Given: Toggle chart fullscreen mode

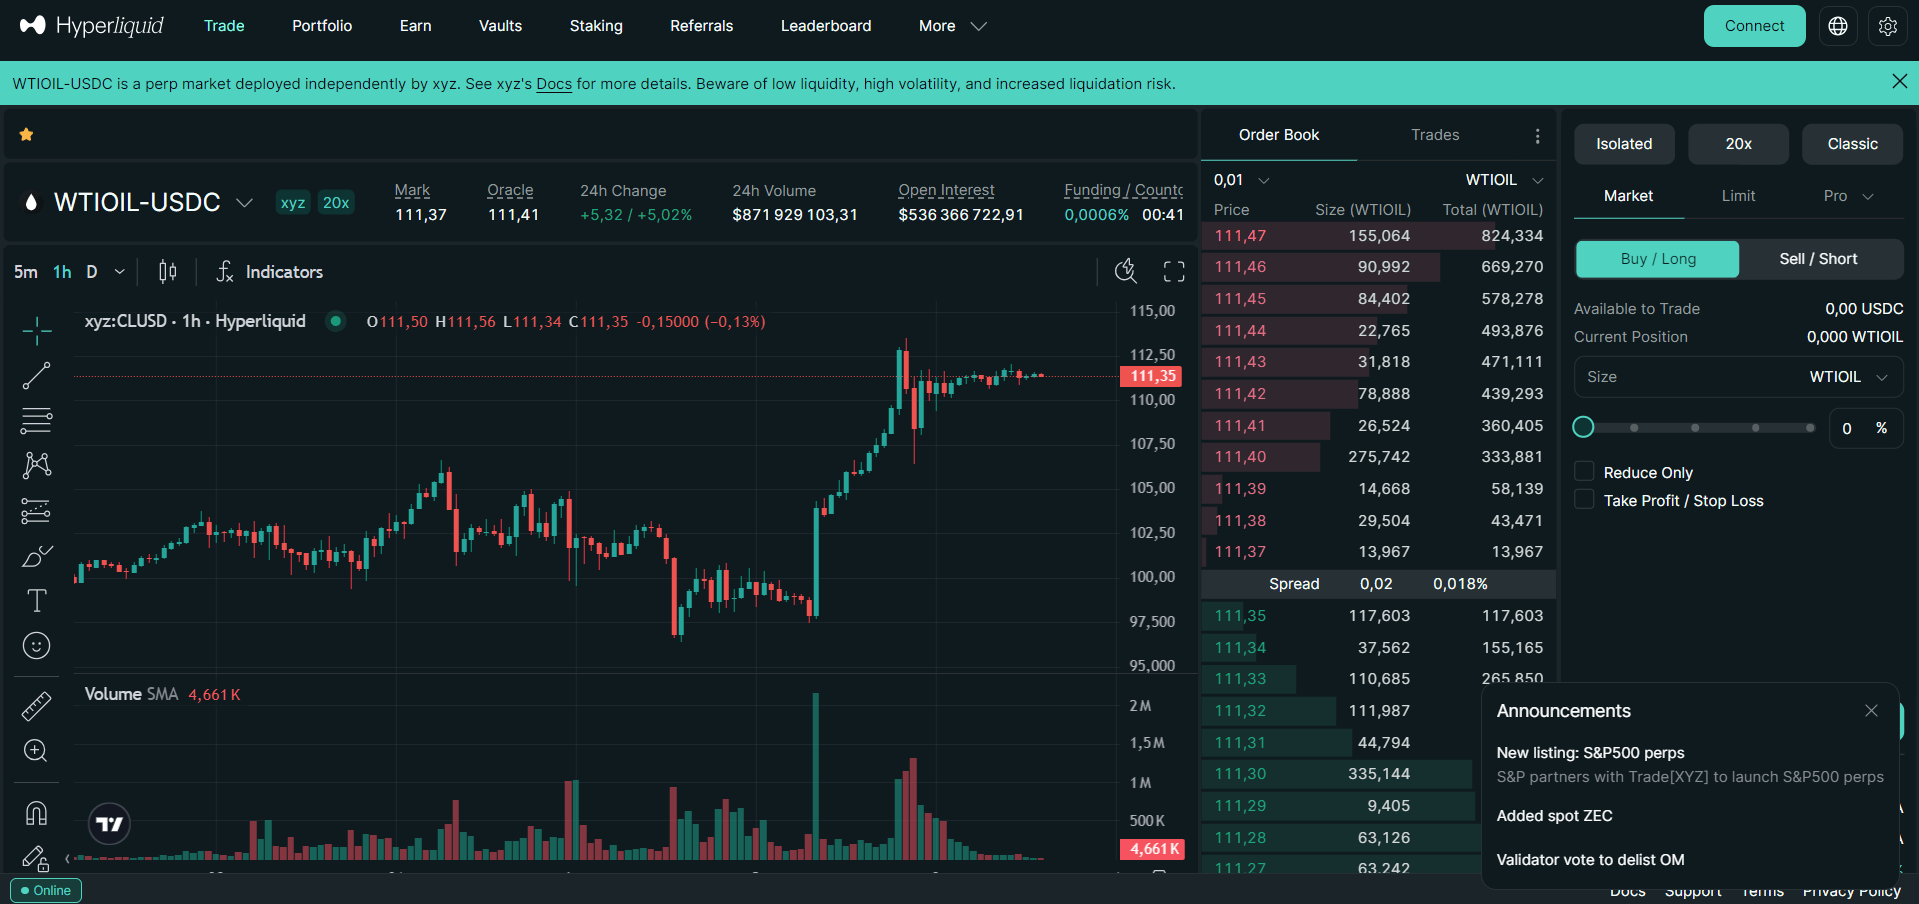Looking at the screenshot, I should coord(1174,272).
